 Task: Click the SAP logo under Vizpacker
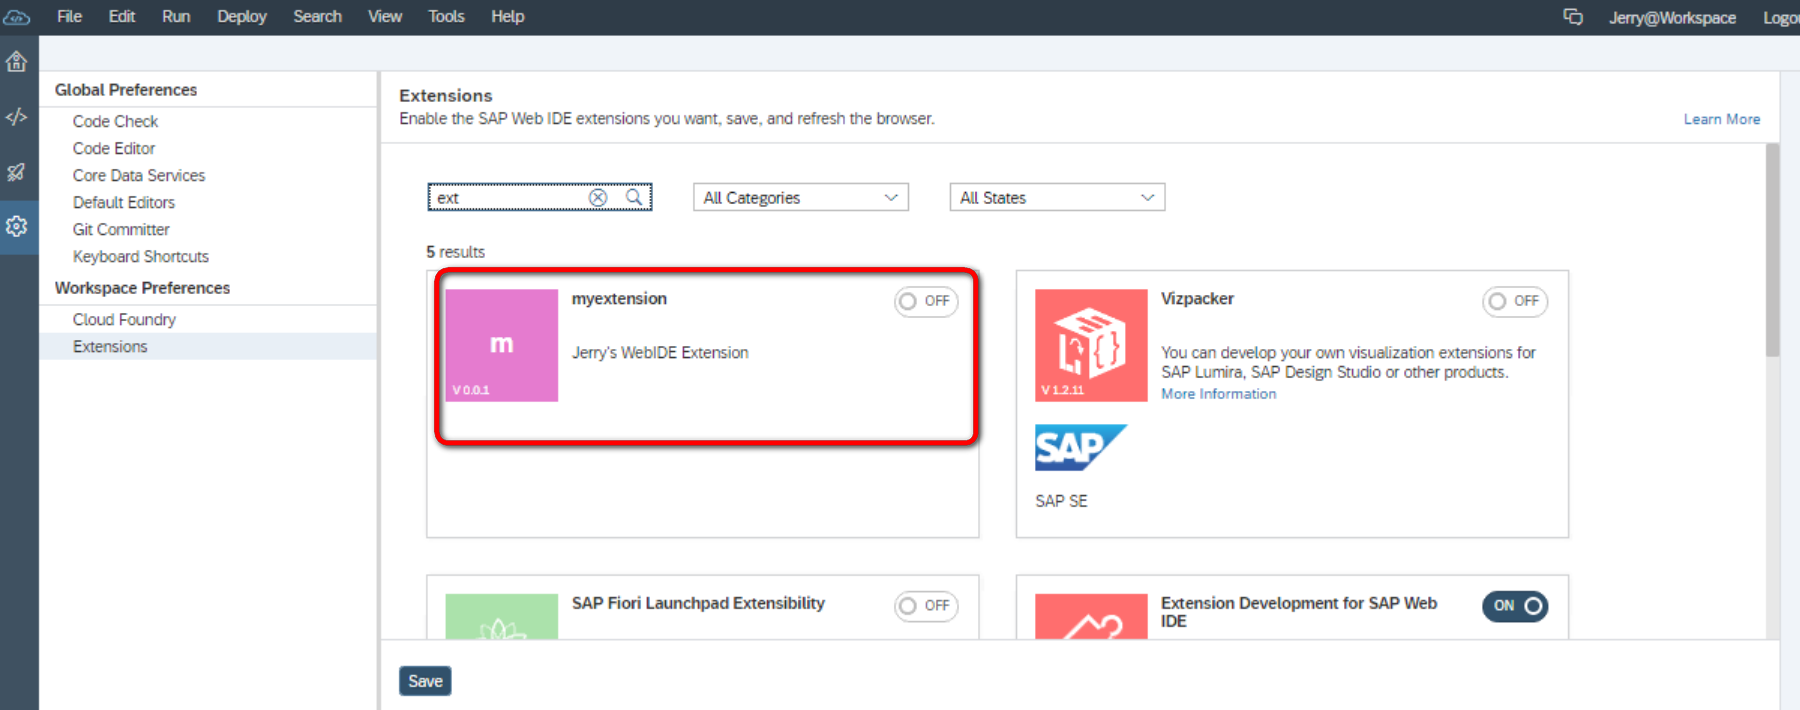tap(1080, 447)
